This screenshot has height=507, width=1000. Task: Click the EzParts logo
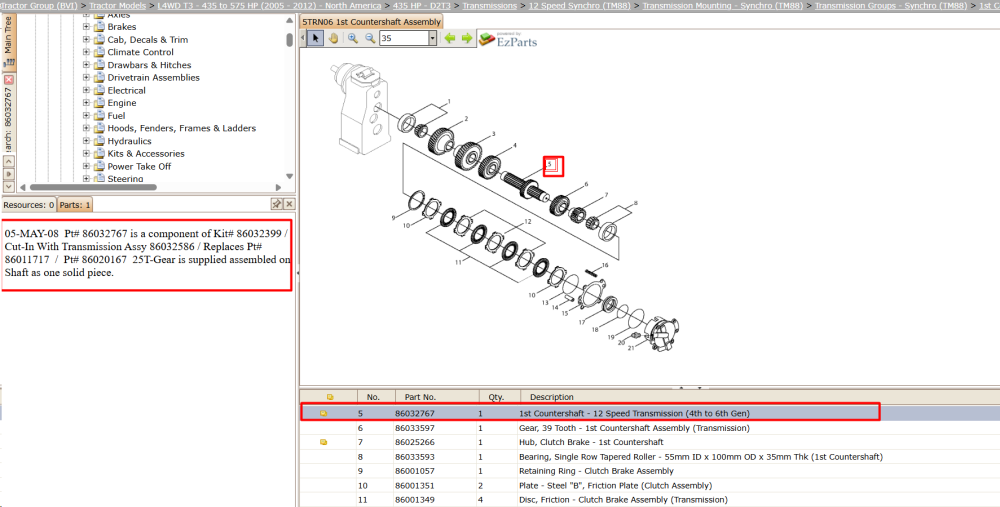point(508,40)
